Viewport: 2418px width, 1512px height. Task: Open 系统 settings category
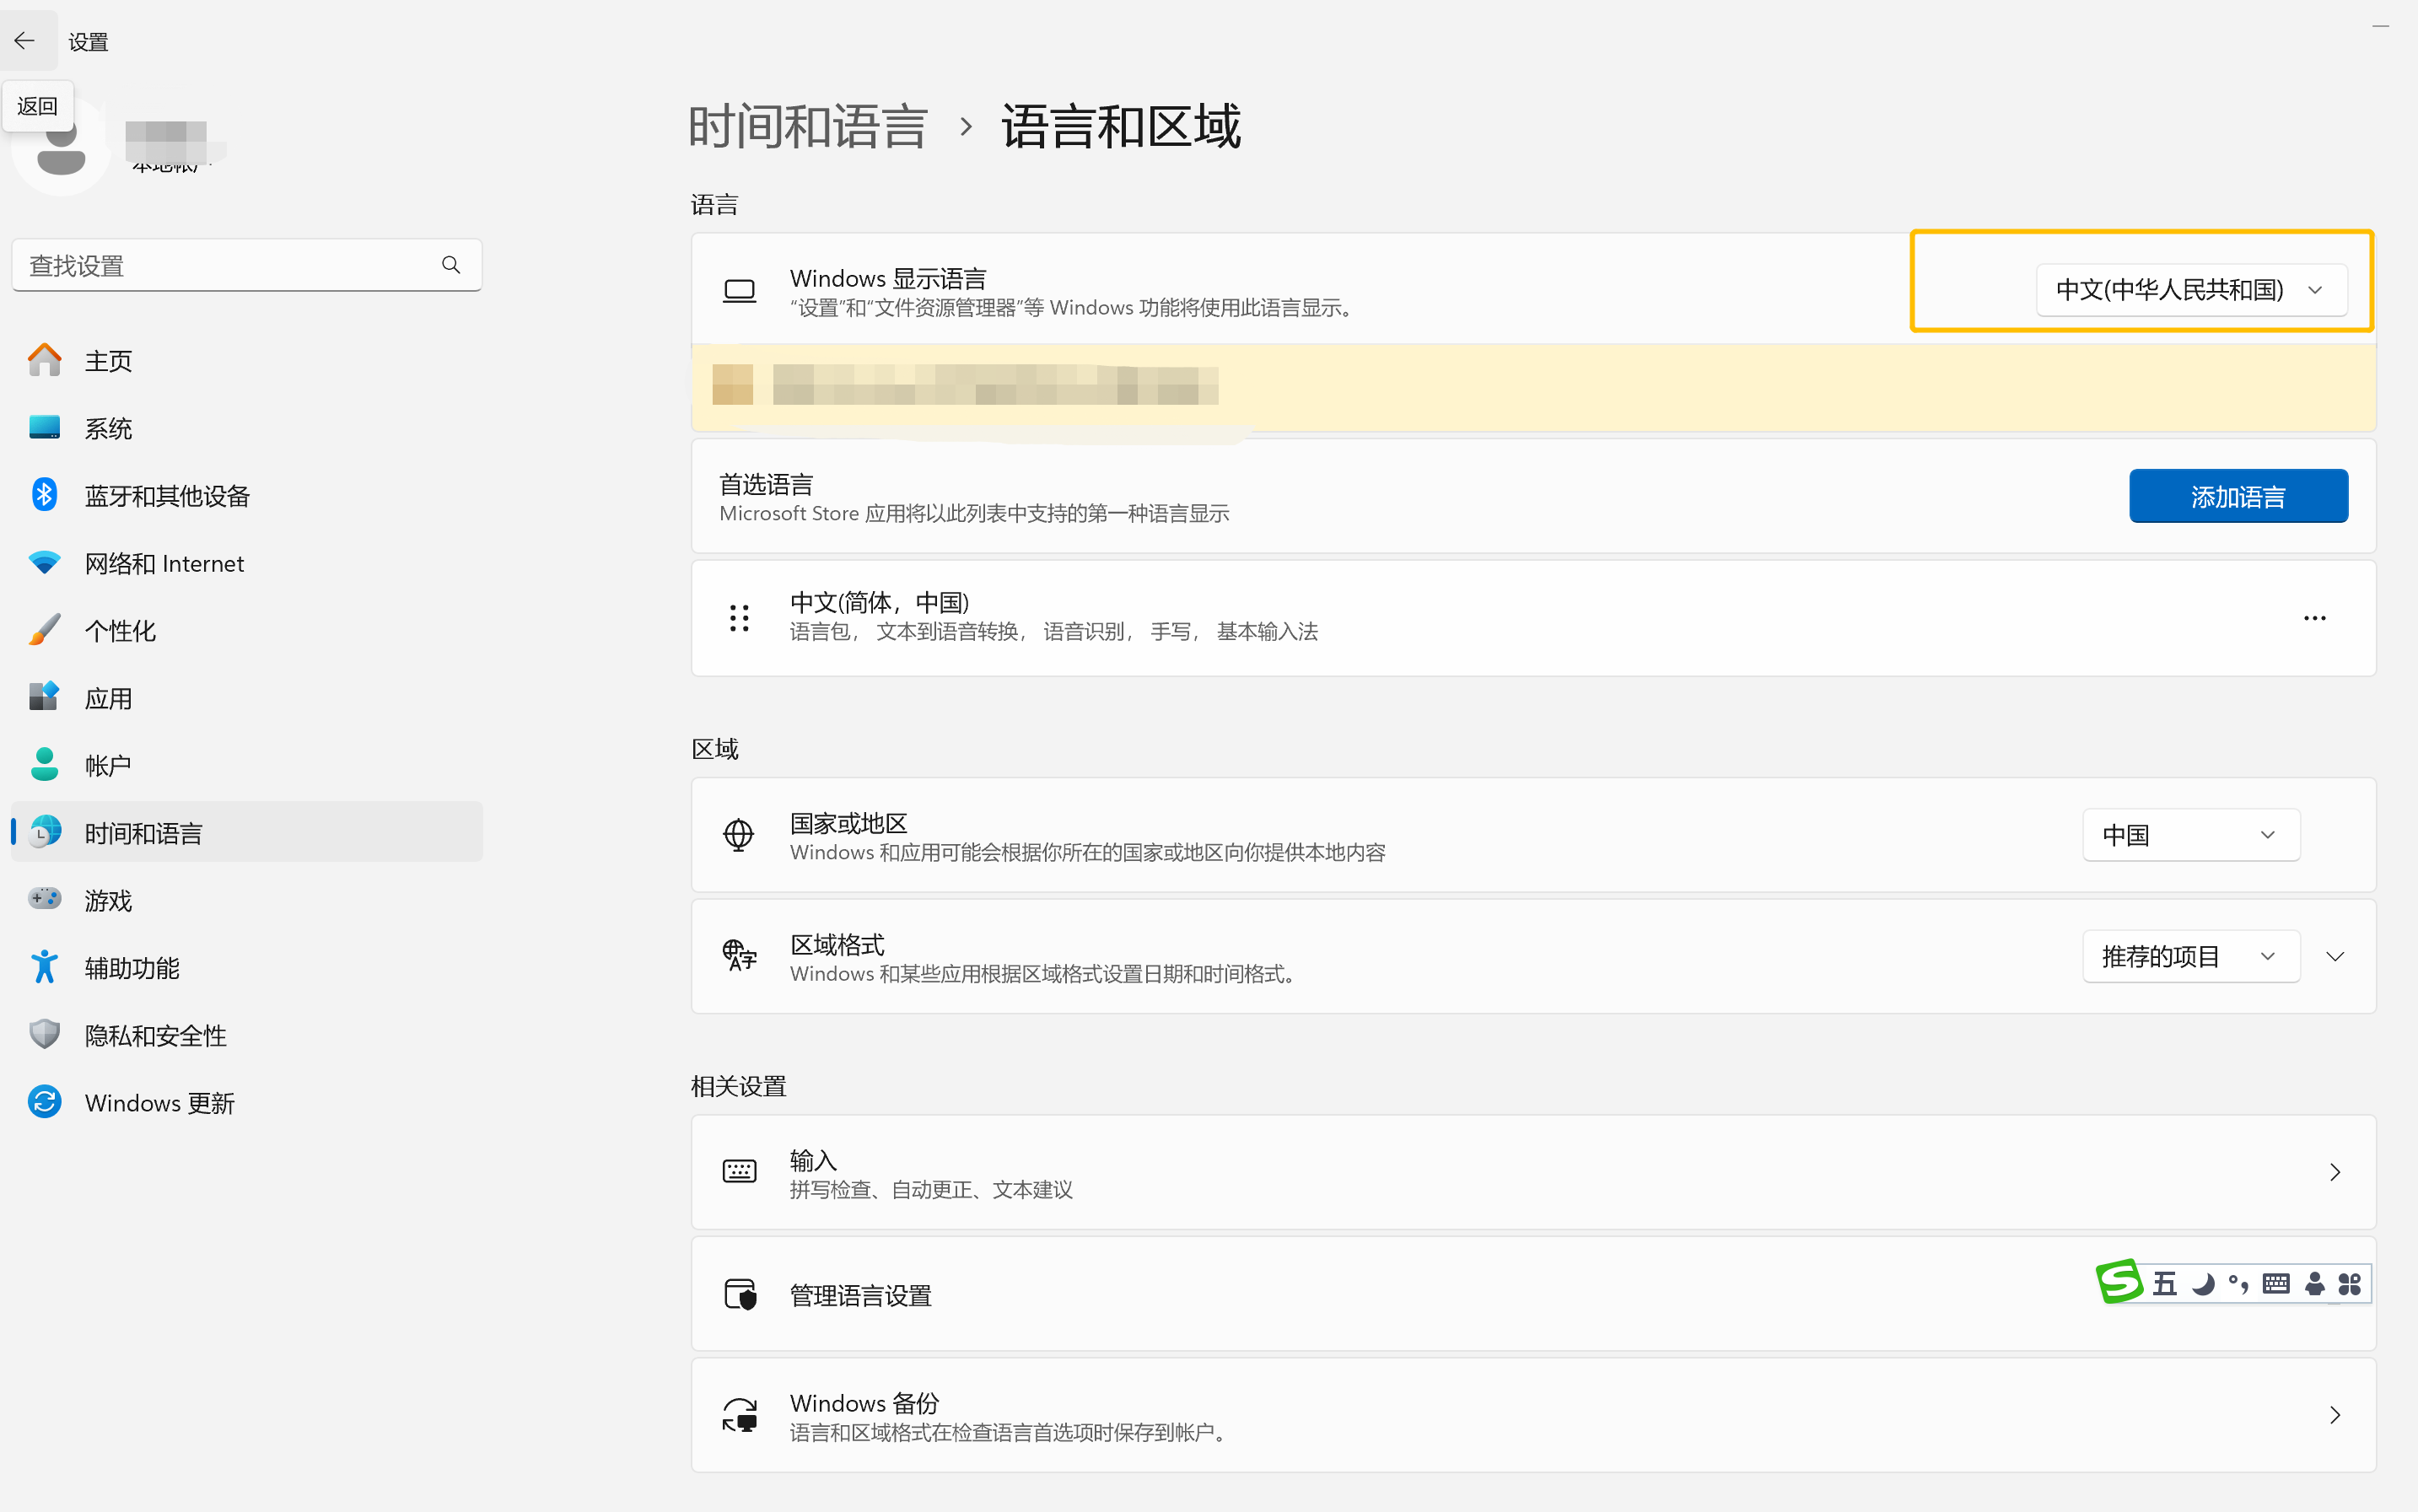247,428
